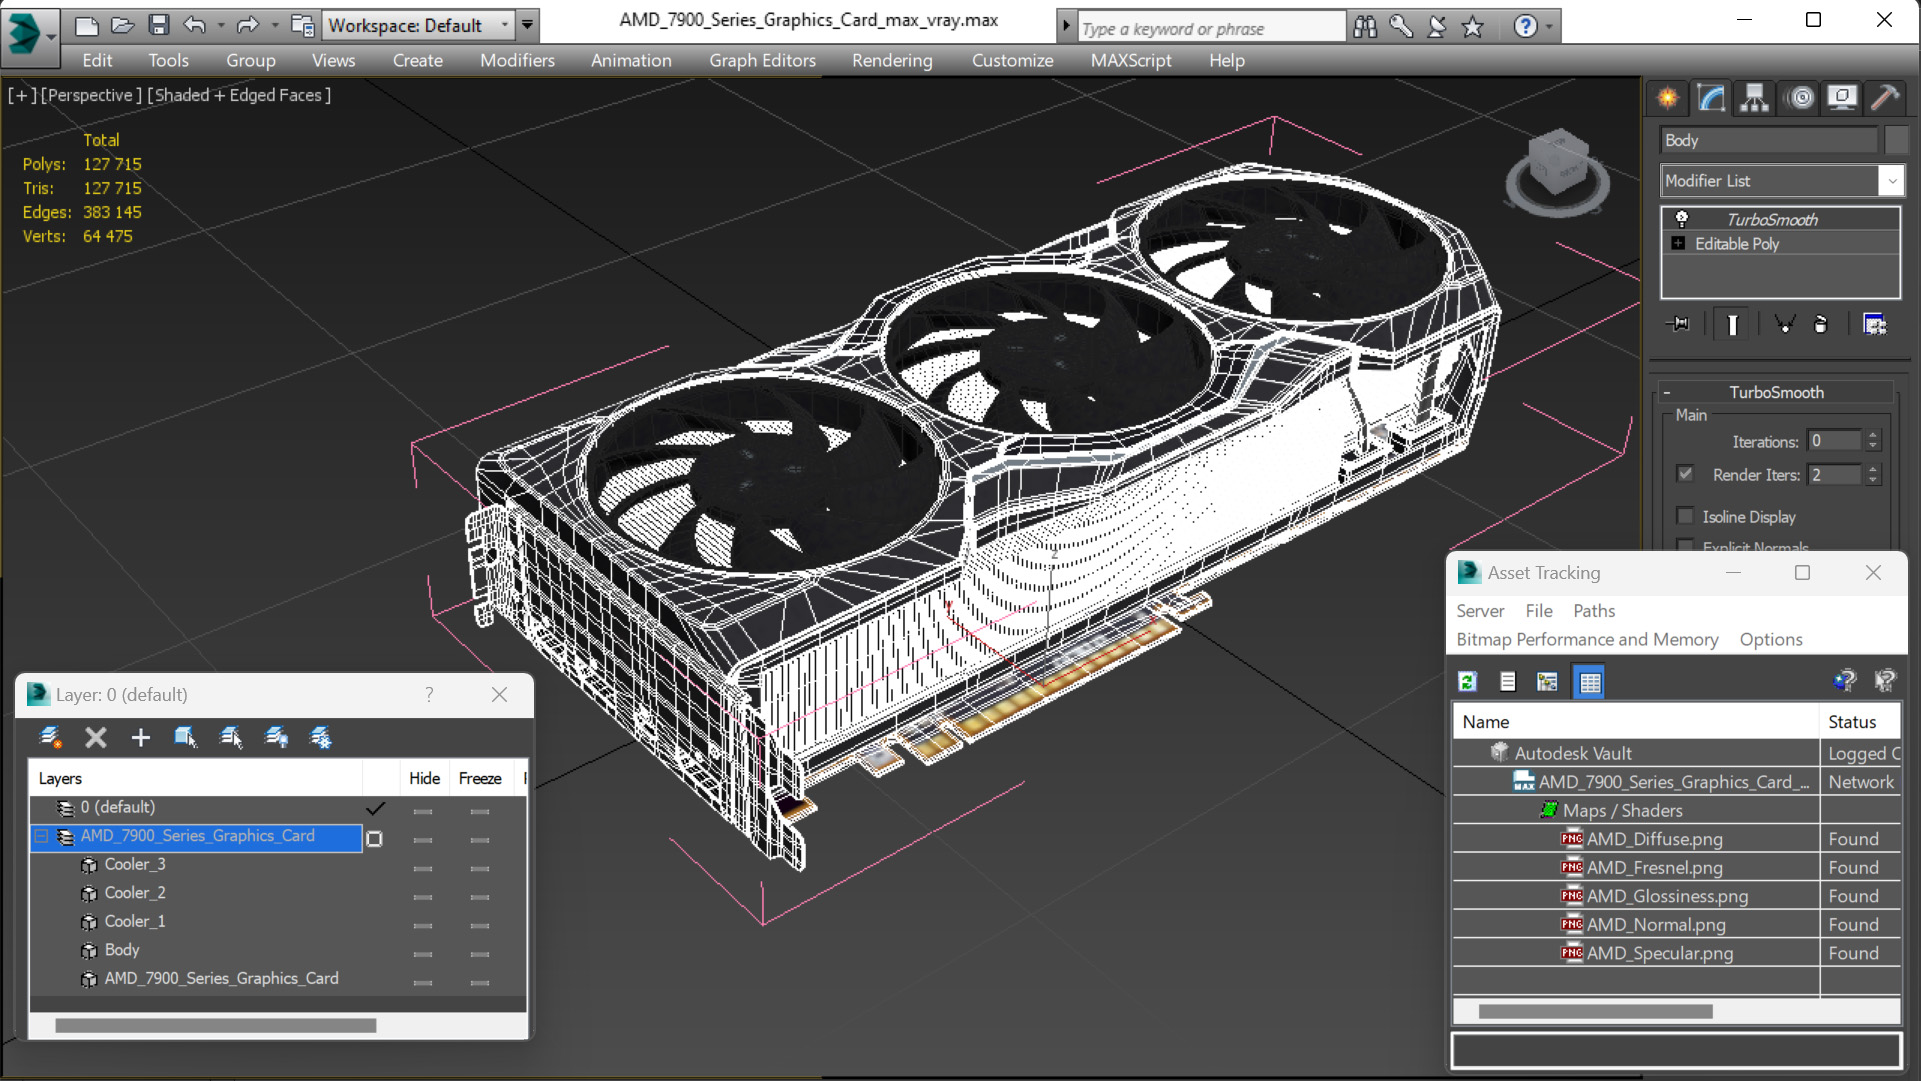Toggle Hide for Cooler_3 layer row

point(423,868)
